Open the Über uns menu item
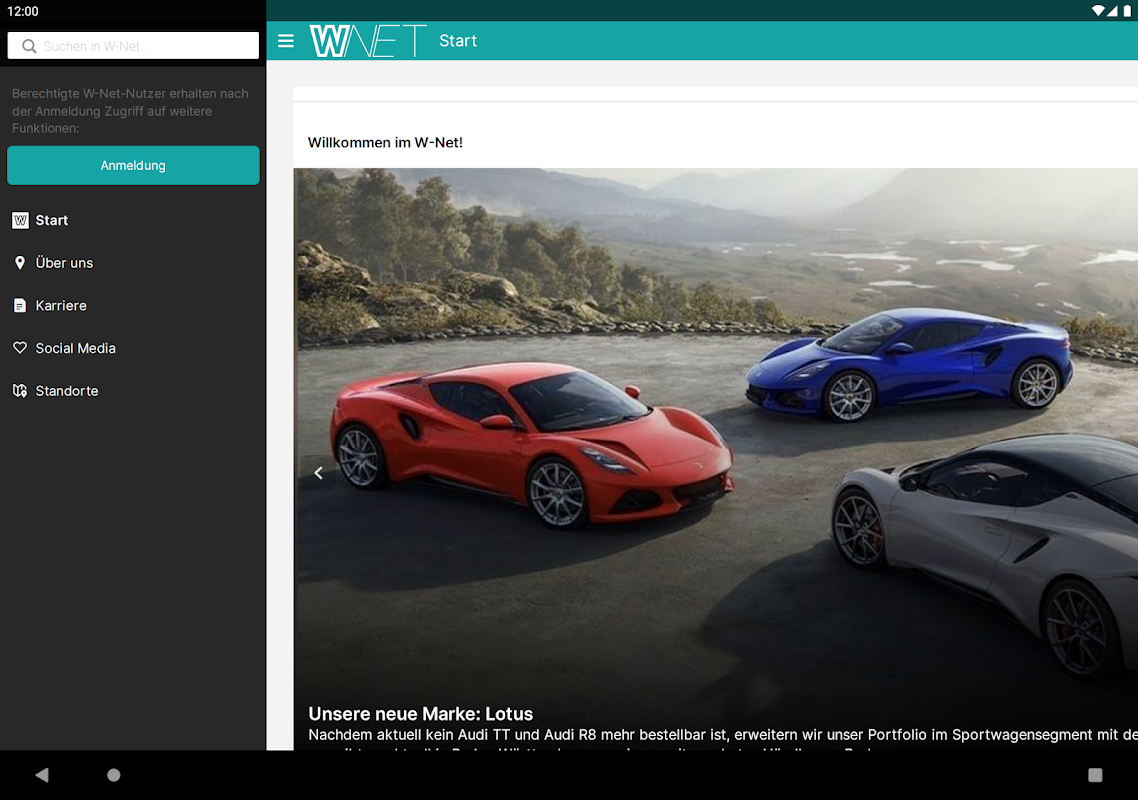1138x800 pixels. [x=133, y=263]
